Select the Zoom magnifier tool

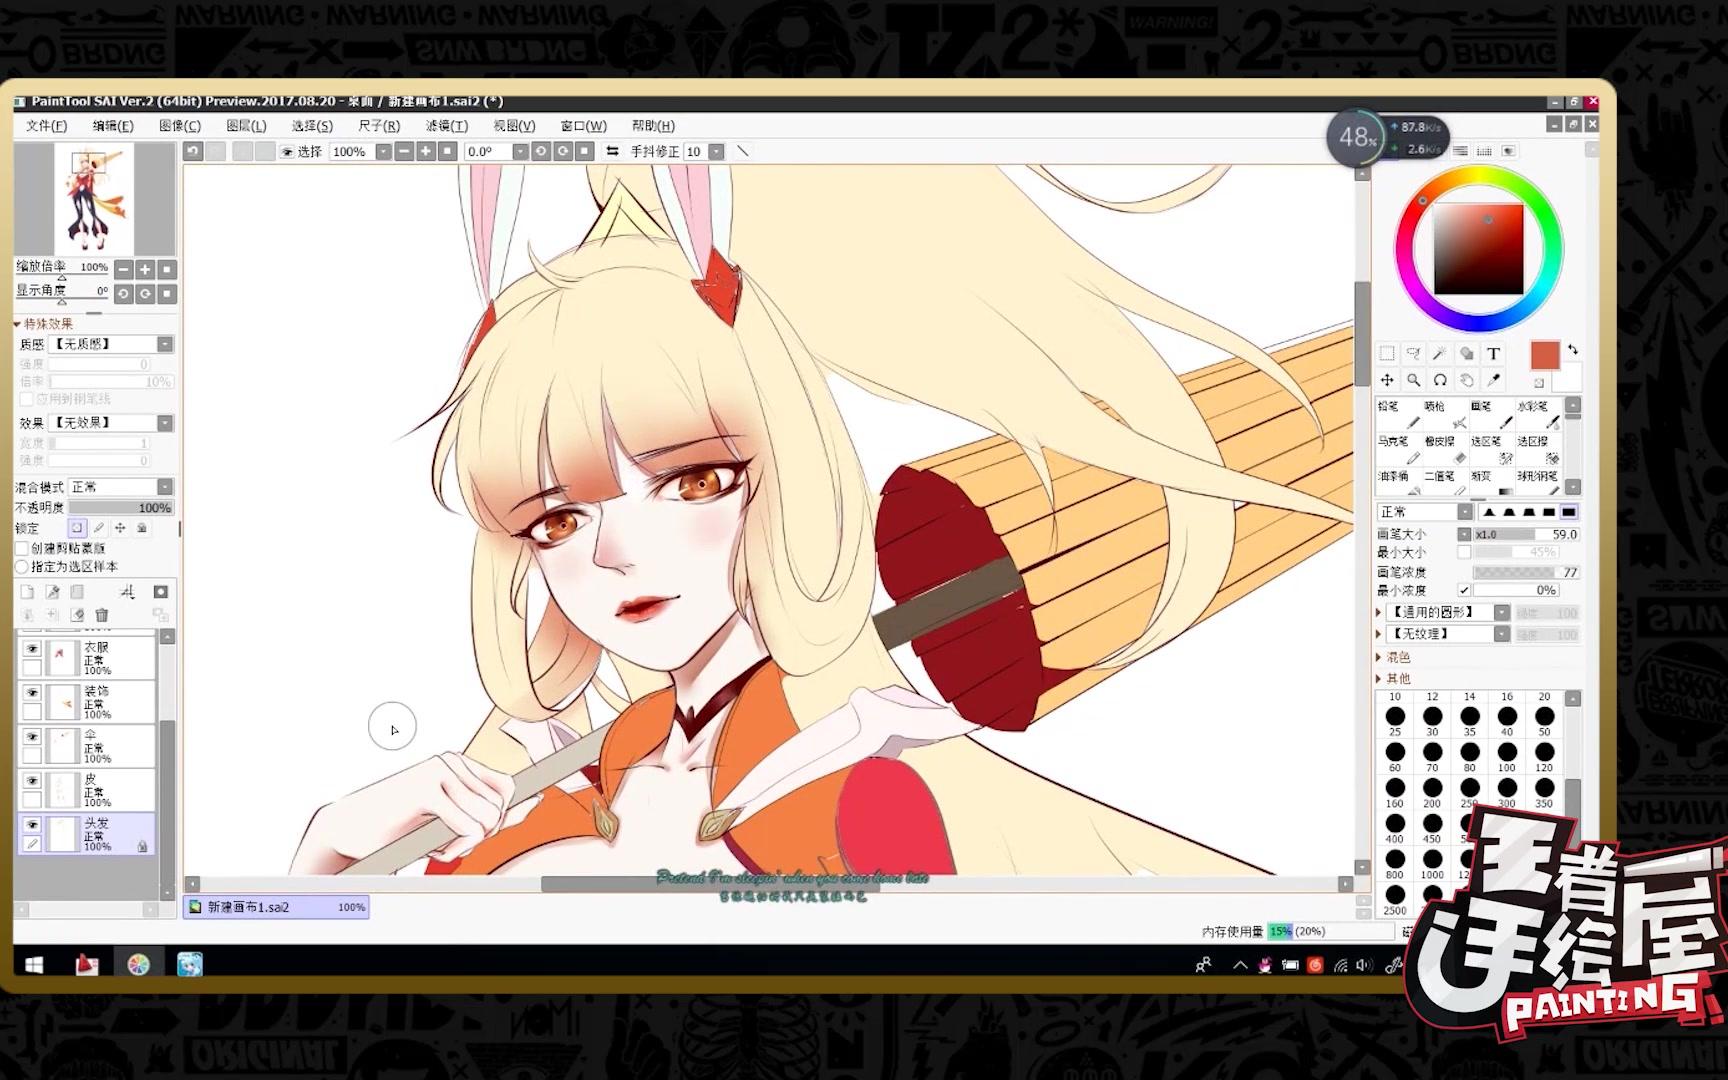pos(1413,380)
